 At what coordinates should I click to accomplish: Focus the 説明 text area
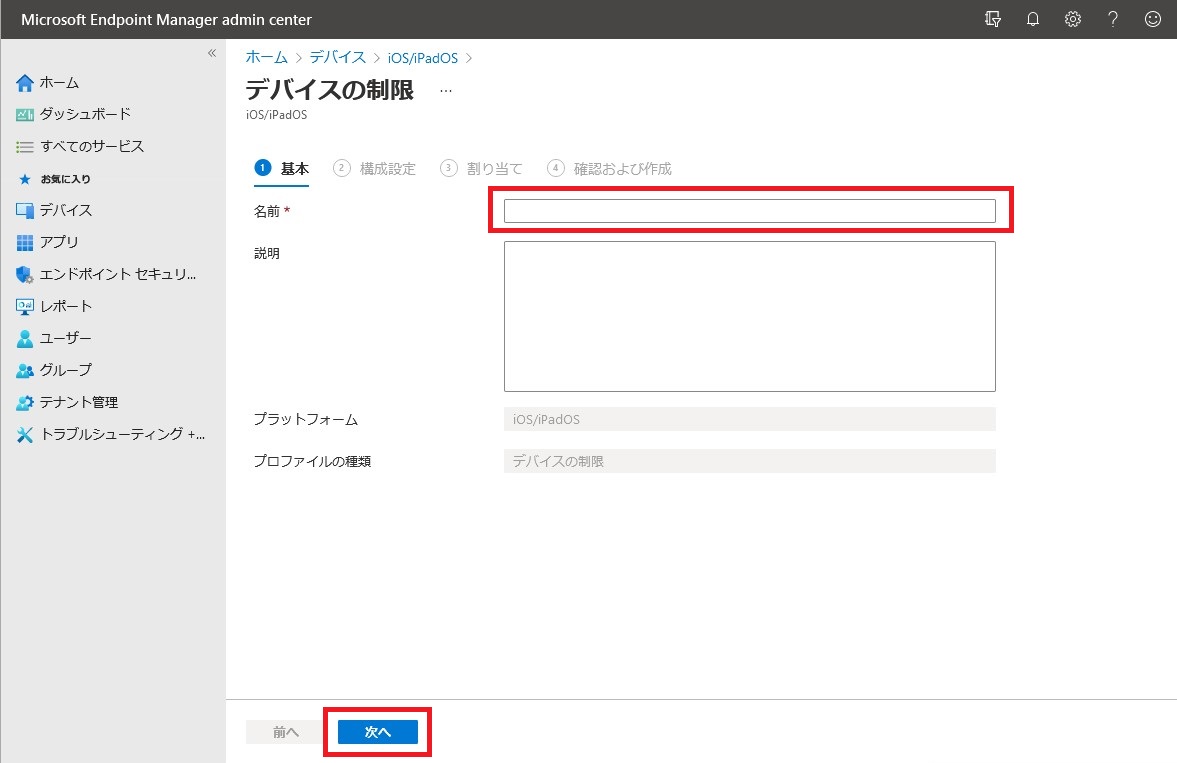click(x=750, y=316)
